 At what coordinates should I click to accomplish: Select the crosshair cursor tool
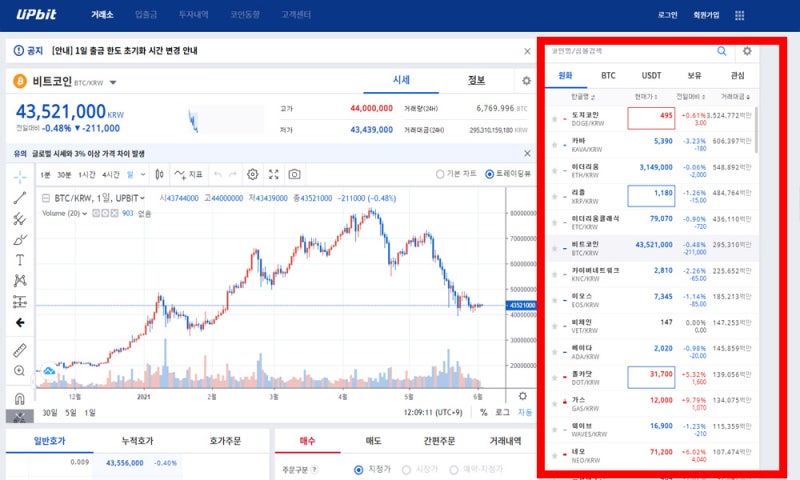coord(20,177)
